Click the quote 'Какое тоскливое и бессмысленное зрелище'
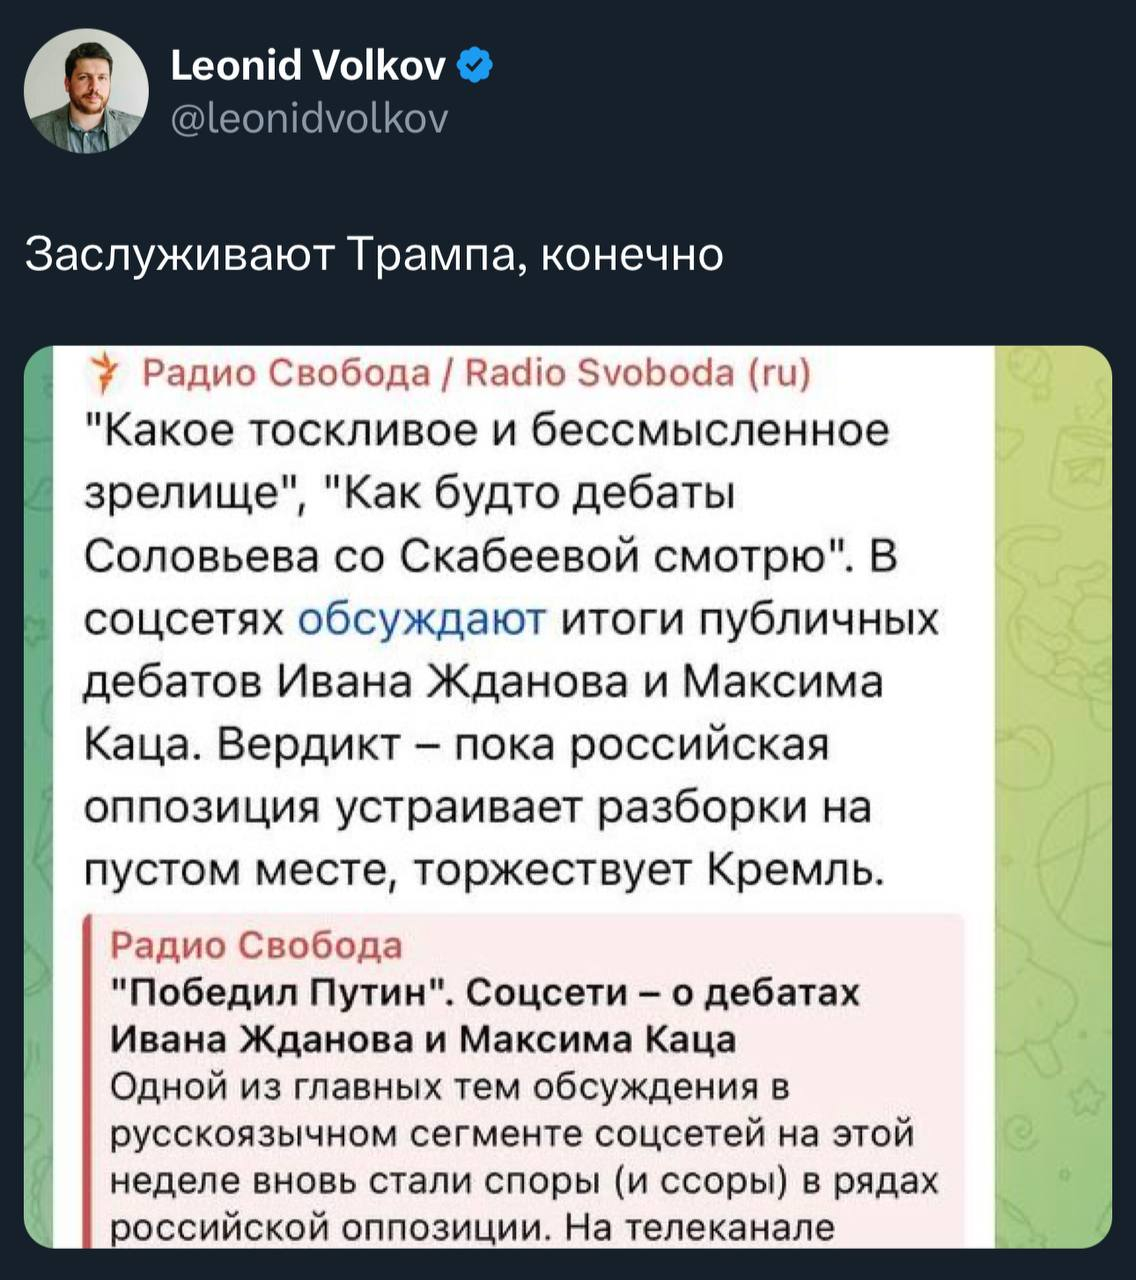 (486, 431)
